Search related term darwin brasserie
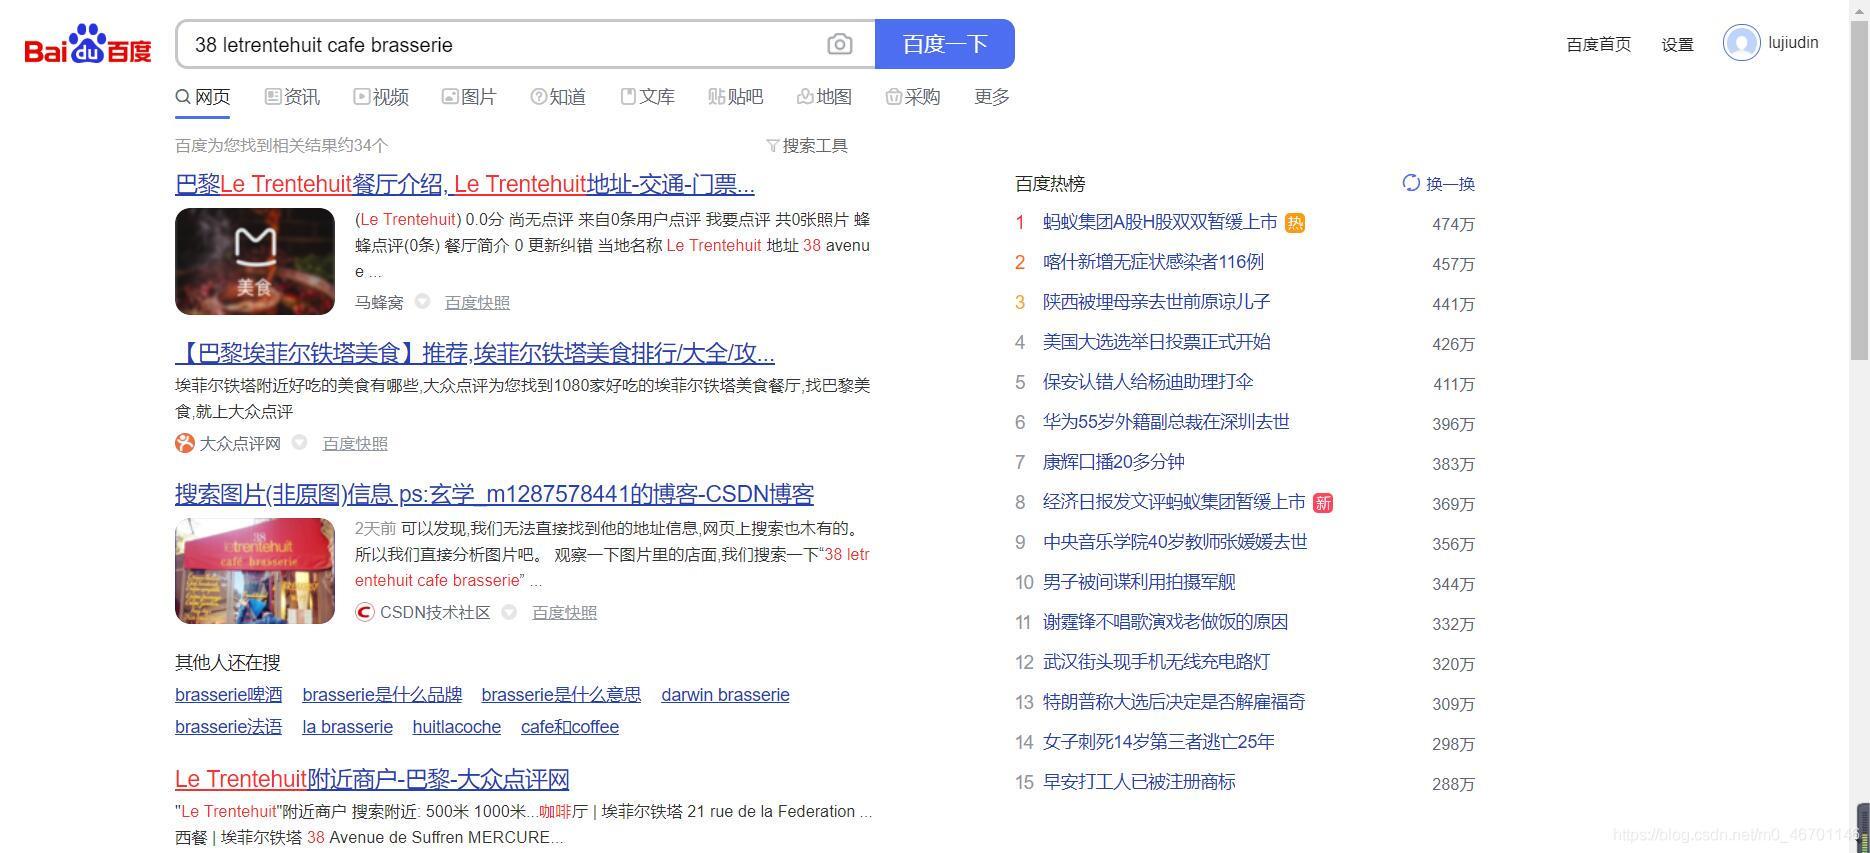 (725, 695)
